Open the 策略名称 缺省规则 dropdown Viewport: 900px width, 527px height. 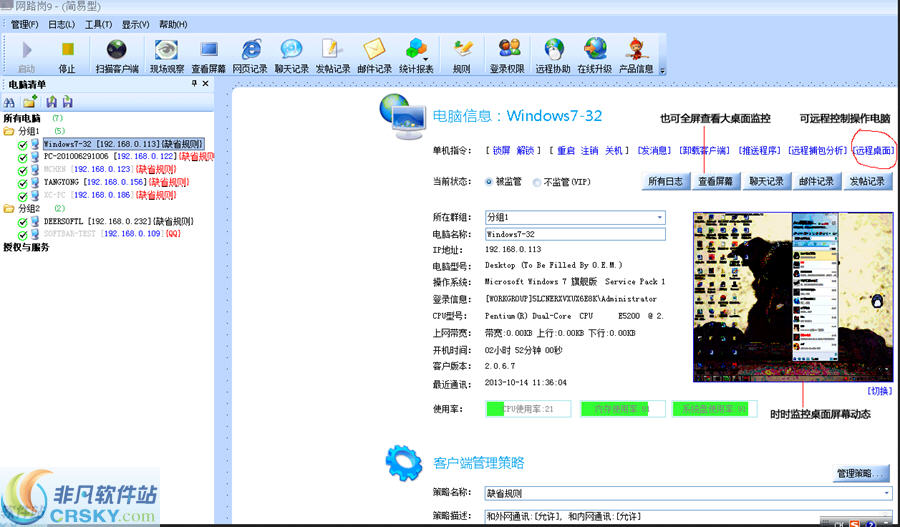pyautogui.click(x=887, y=493)
